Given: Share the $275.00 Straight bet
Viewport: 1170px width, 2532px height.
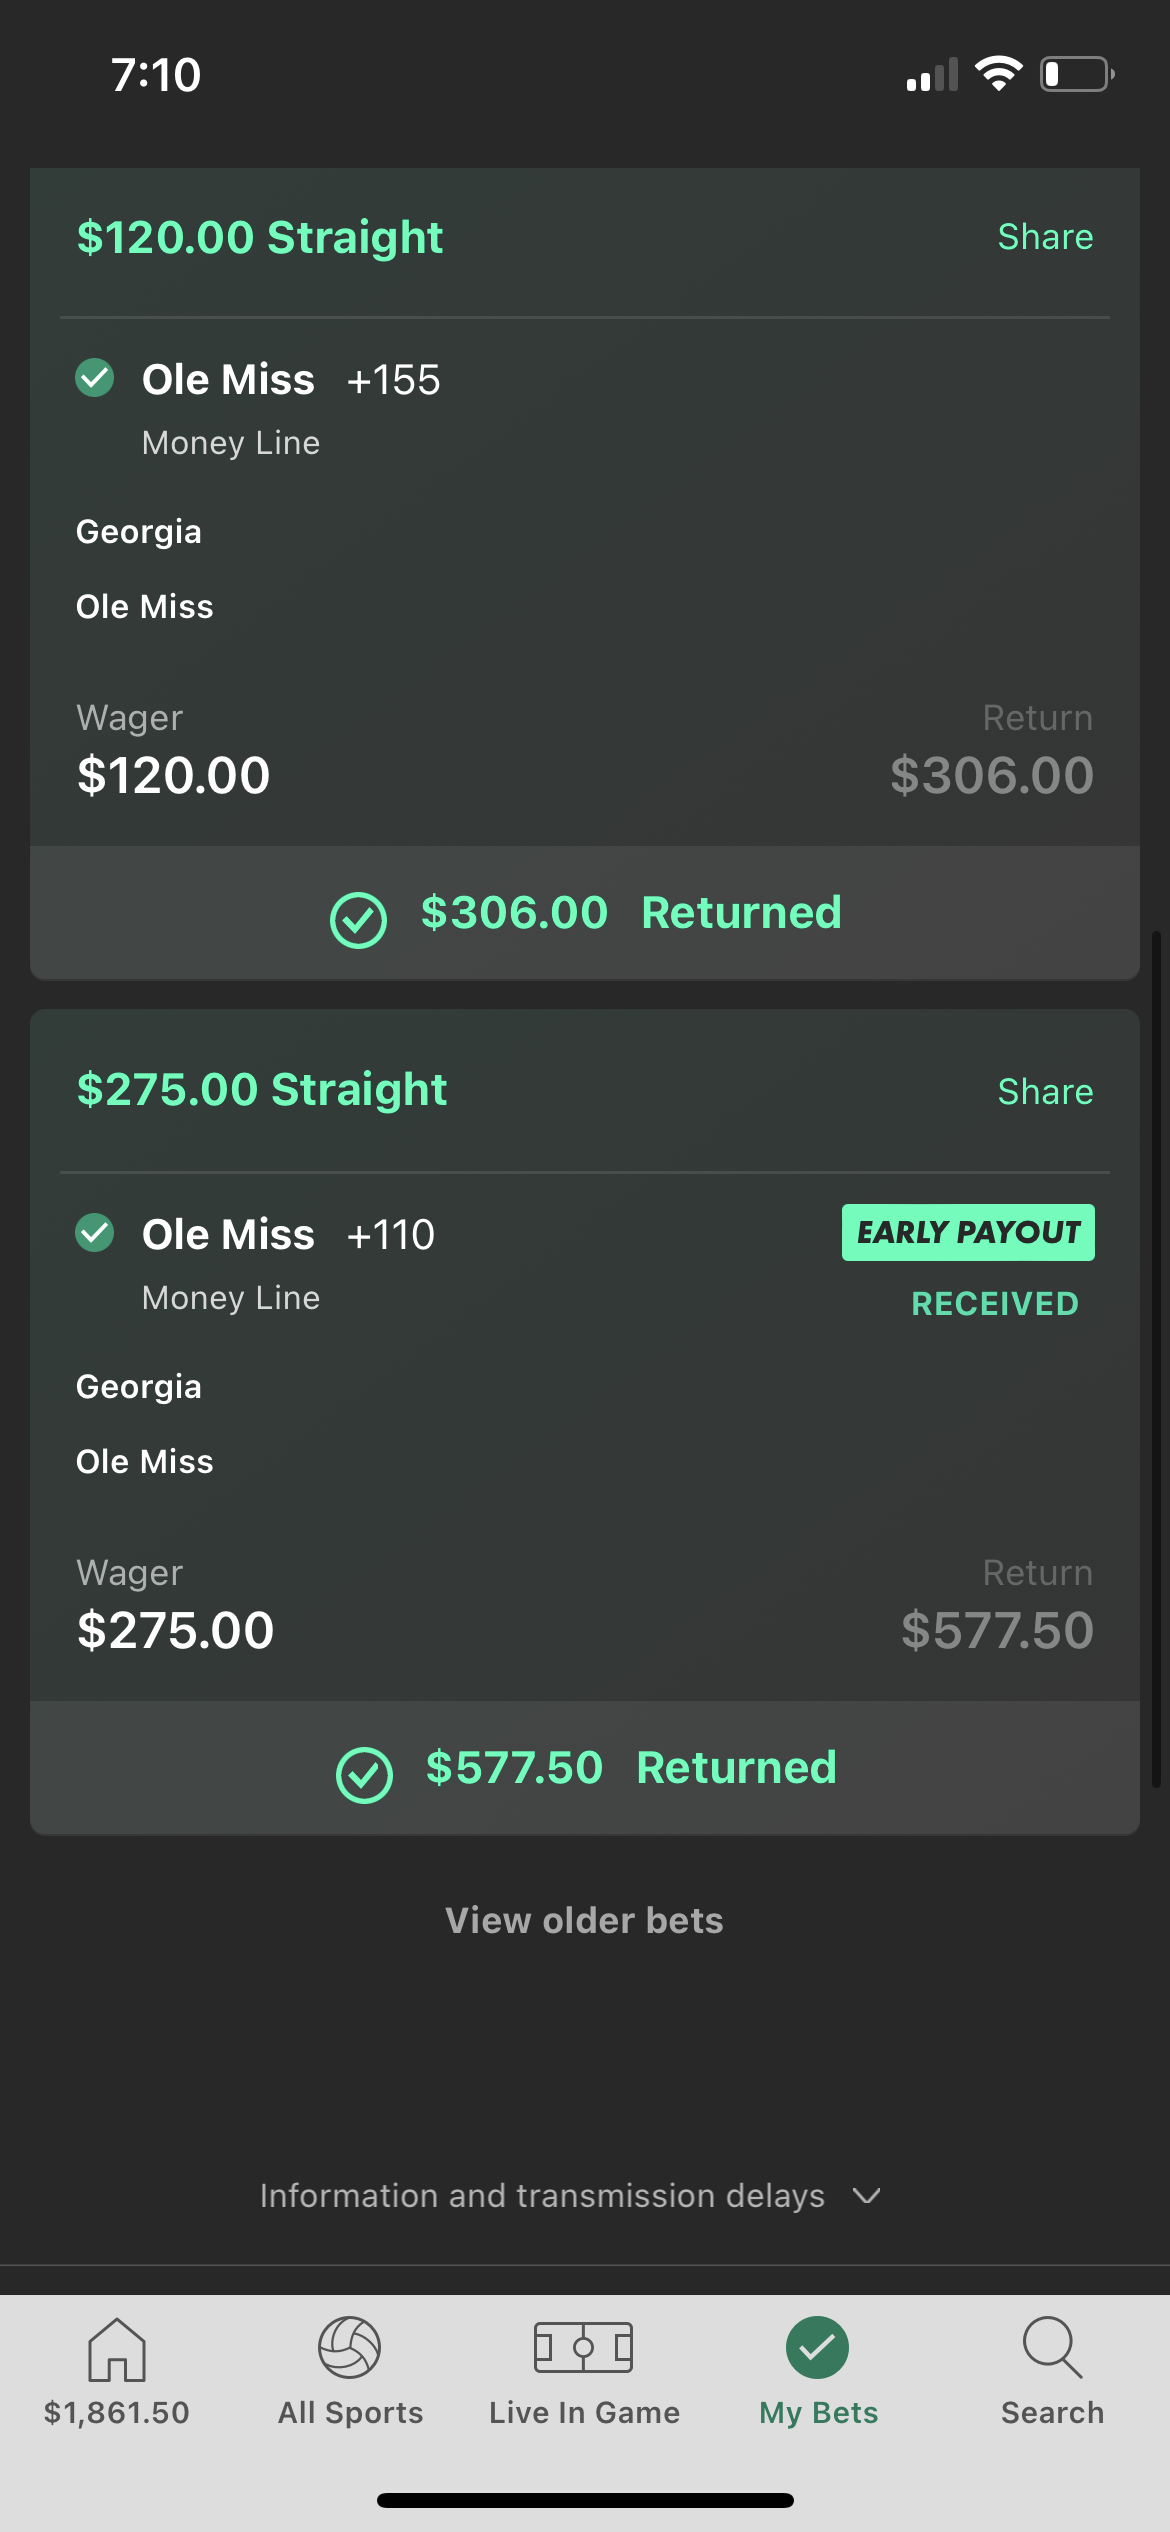Looking at the screenshot, I should pos(1045,1091).
